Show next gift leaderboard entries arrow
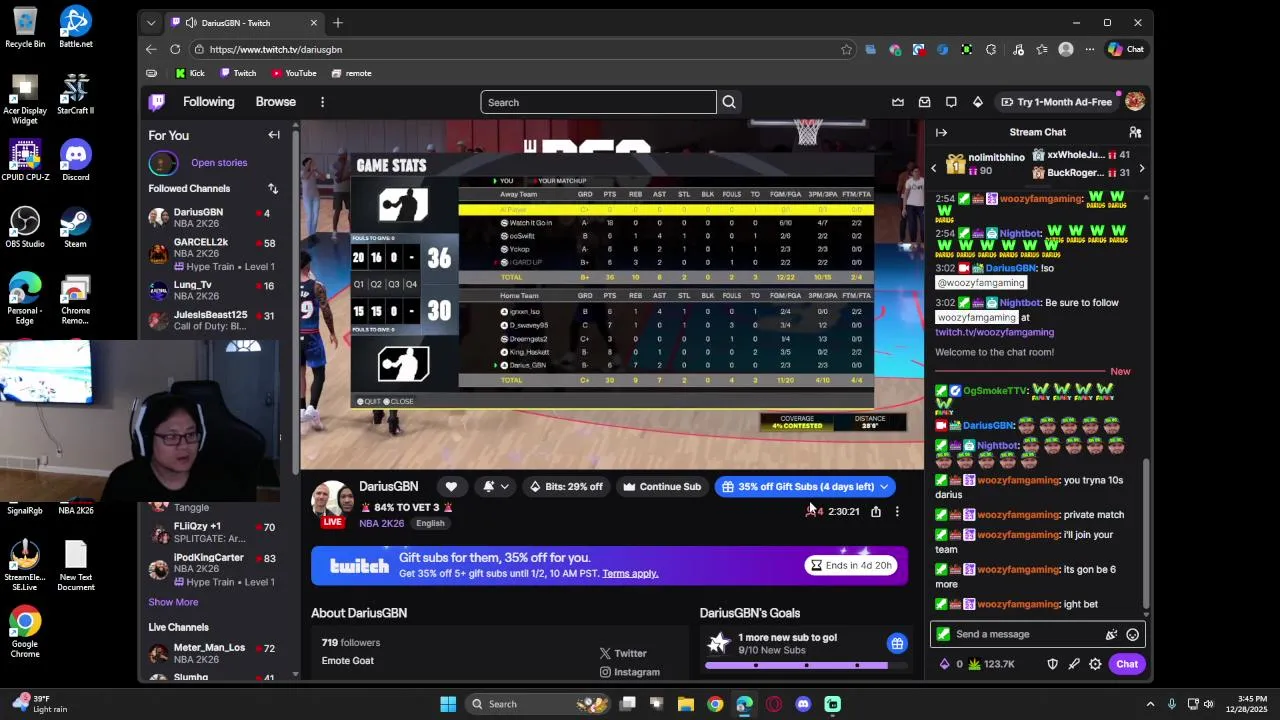 (1141, 168)
